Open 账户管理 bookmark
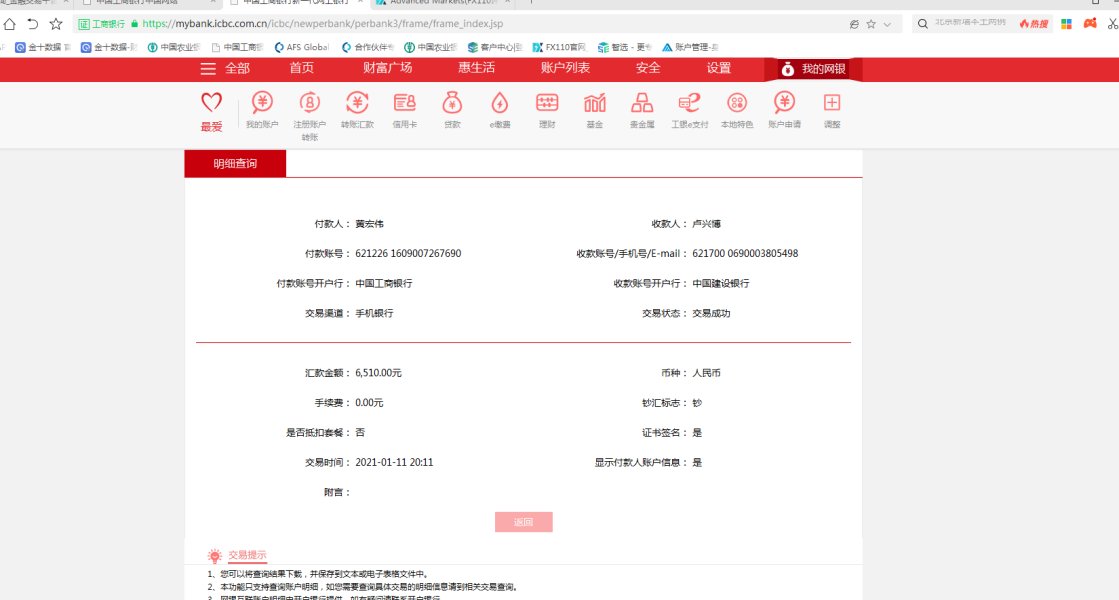The image size is (1119, 600). pyautogui.click(x=690, y=47)
